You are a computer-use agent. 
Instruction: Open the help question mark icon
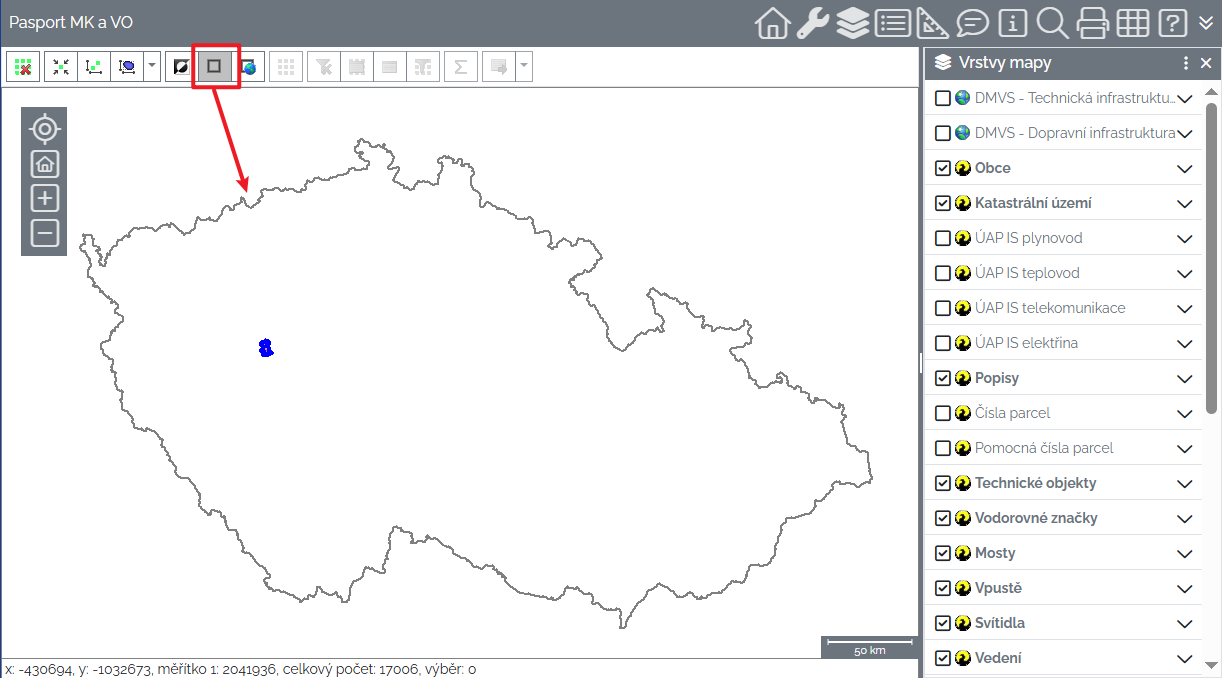coord(1172,23)
